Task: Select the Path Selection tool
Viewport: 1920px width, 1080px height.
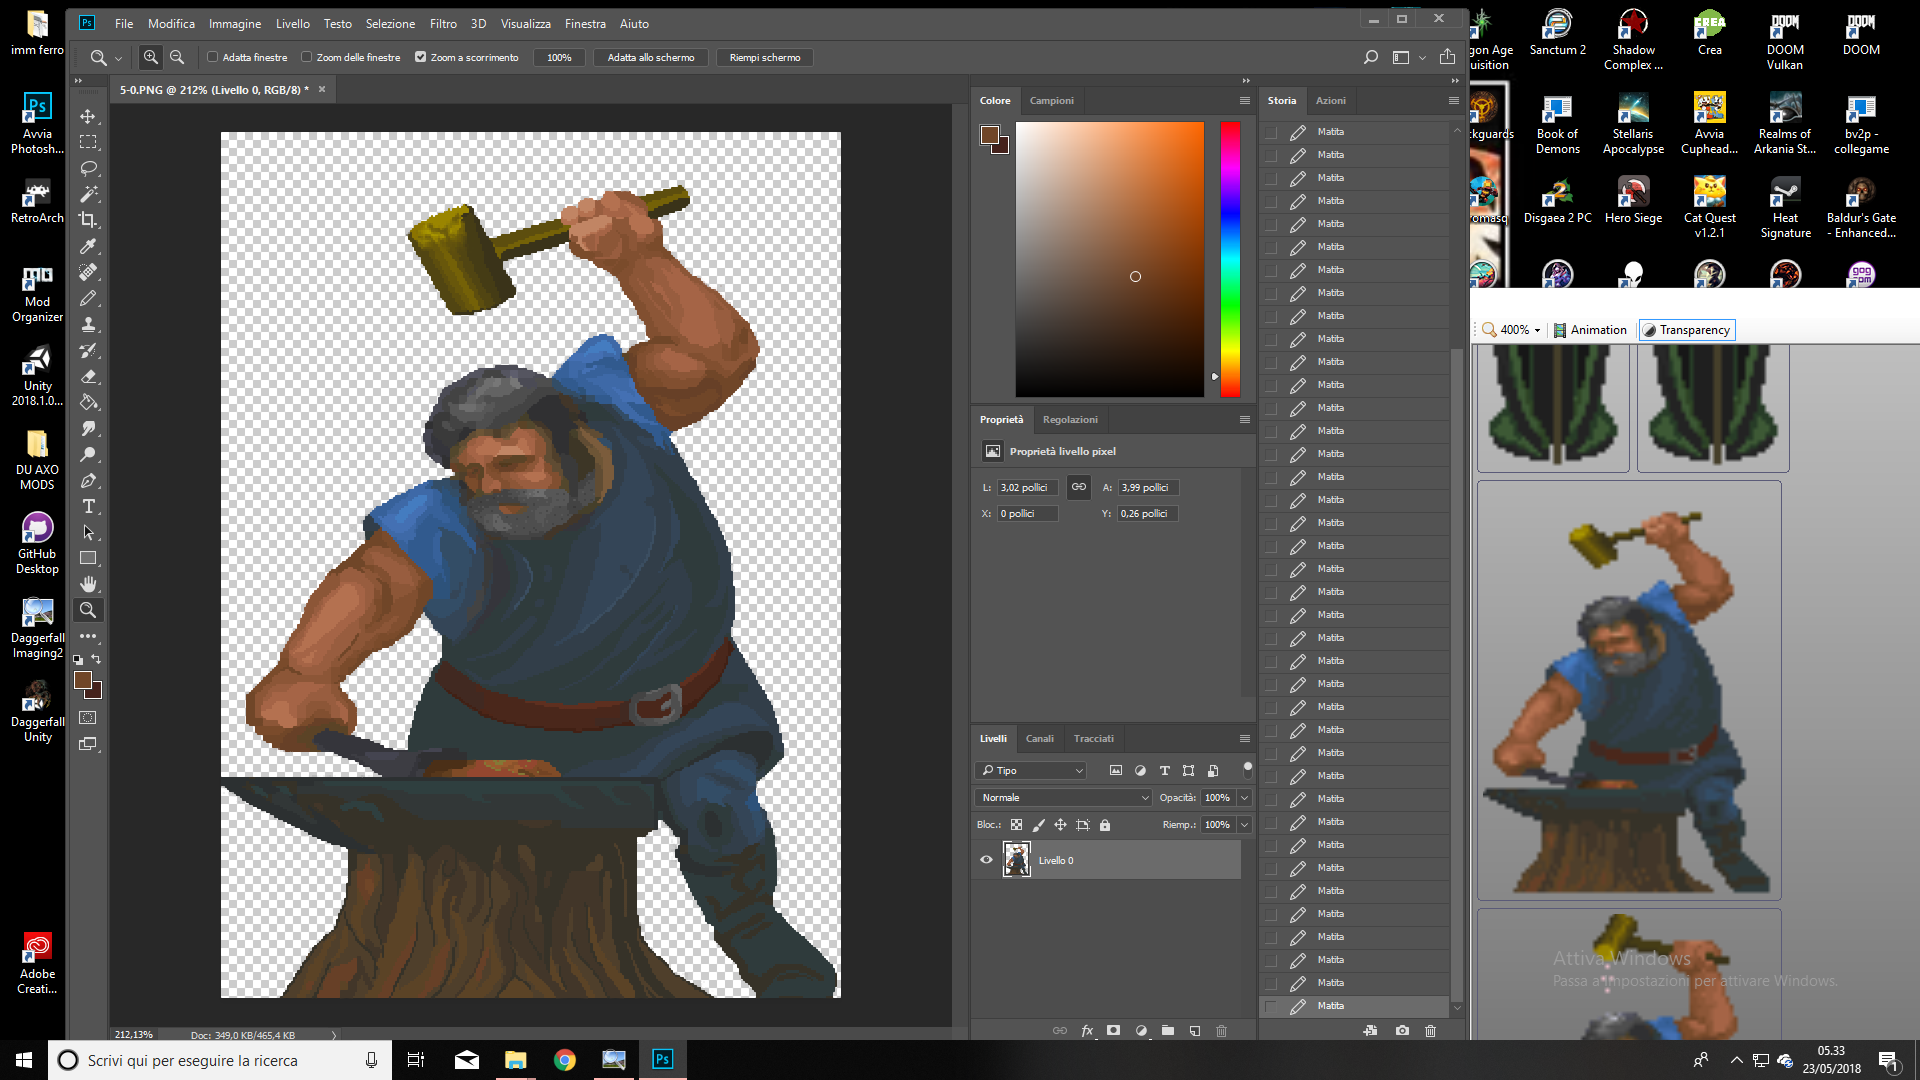Action: 88,532
